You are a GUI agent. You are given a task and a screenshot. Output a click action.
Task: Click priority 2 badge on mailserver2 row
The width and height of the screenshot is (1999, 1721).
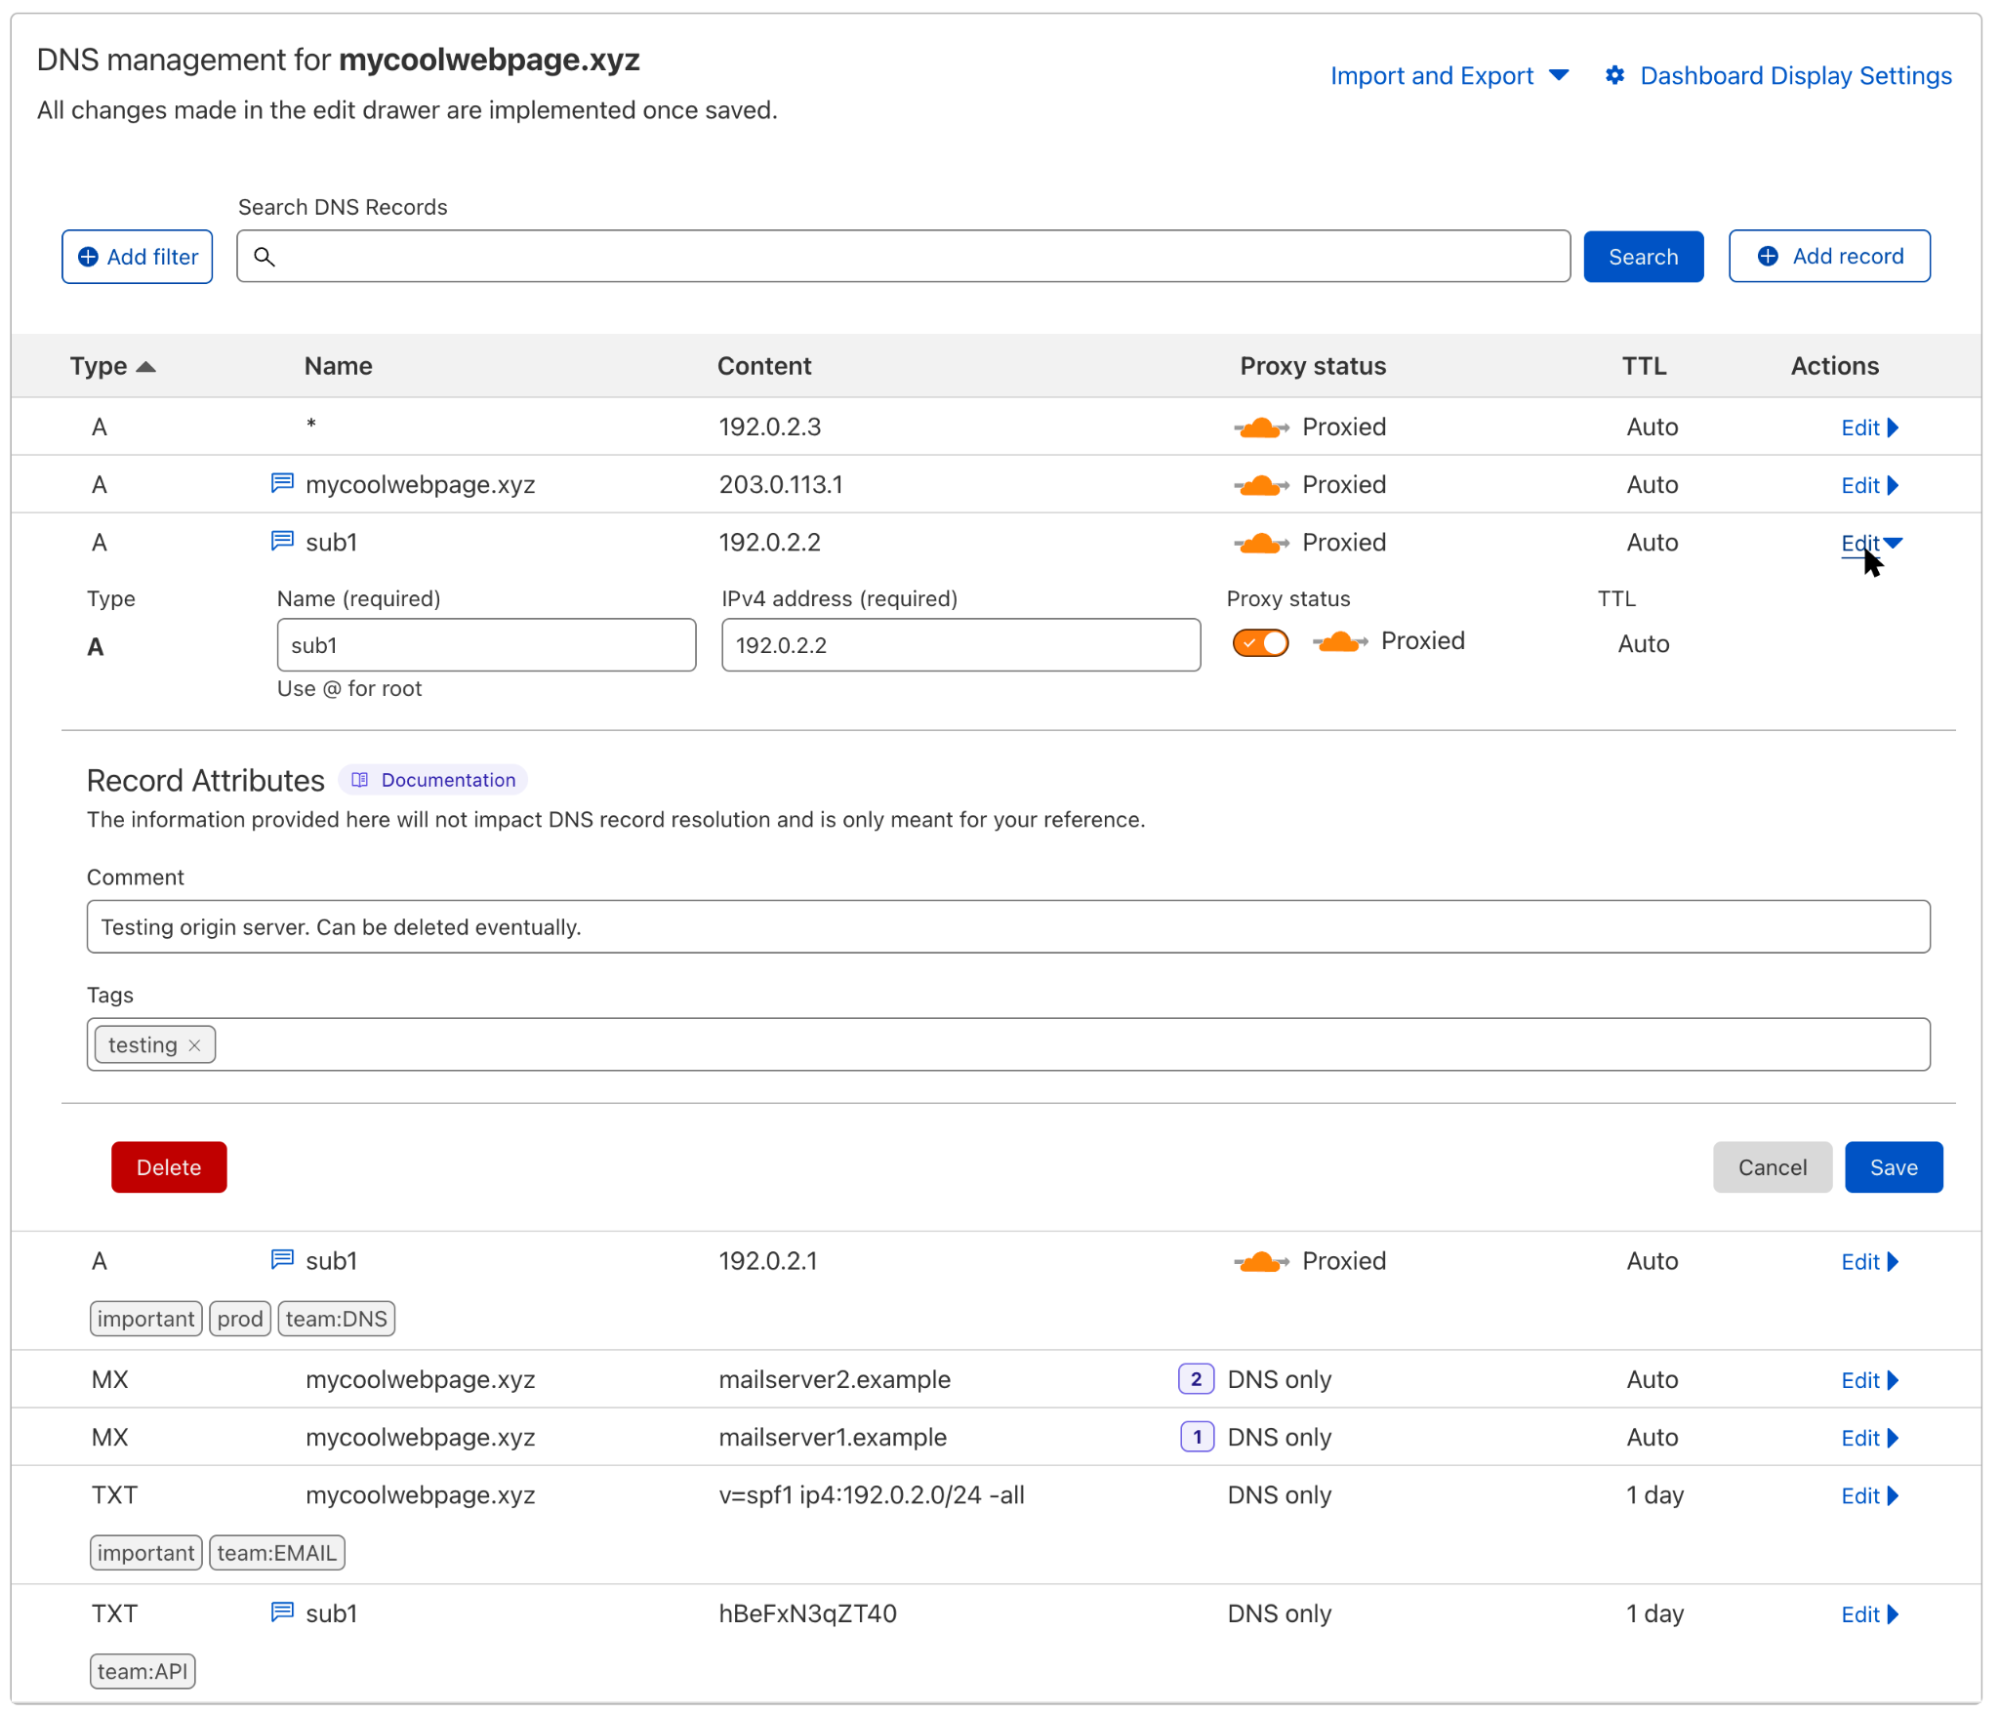(x=1196, y=1379)
